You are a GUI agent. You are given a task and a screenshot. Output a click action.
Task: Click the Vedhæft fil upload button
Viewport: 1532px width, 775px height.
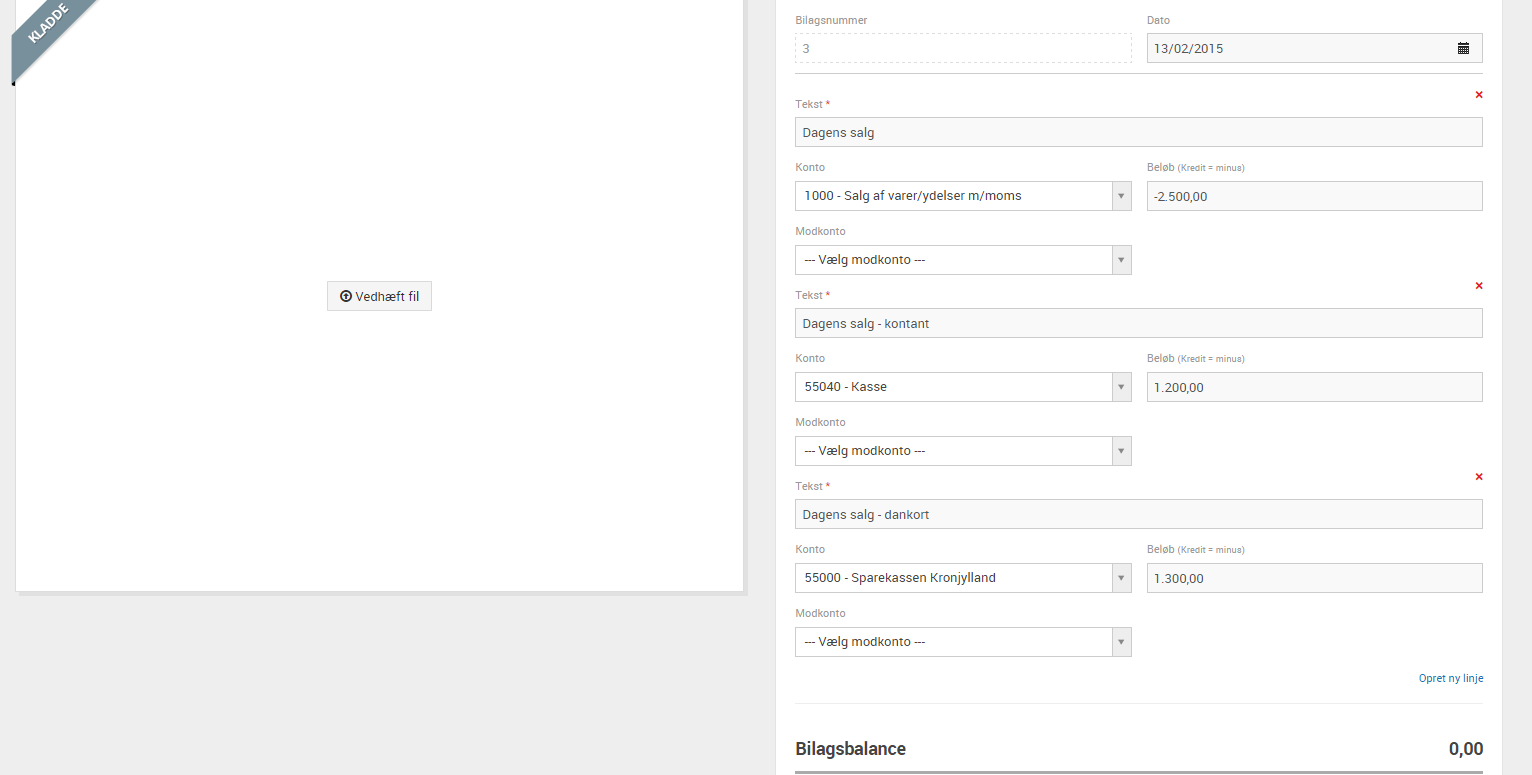click(379, 296)
